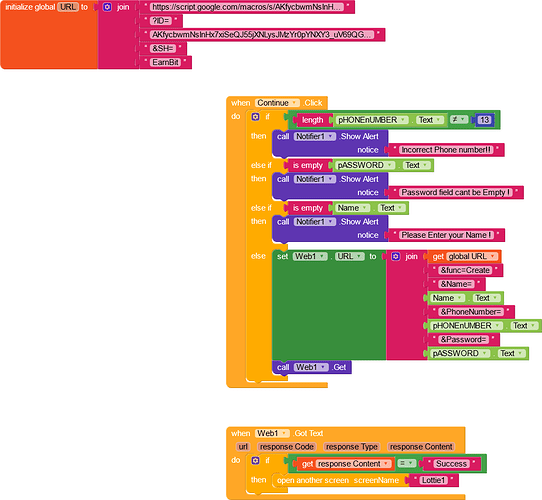Click the 'EarnBit' text string block
Viewport: 542px width, 500px height.
click(166, 62)
